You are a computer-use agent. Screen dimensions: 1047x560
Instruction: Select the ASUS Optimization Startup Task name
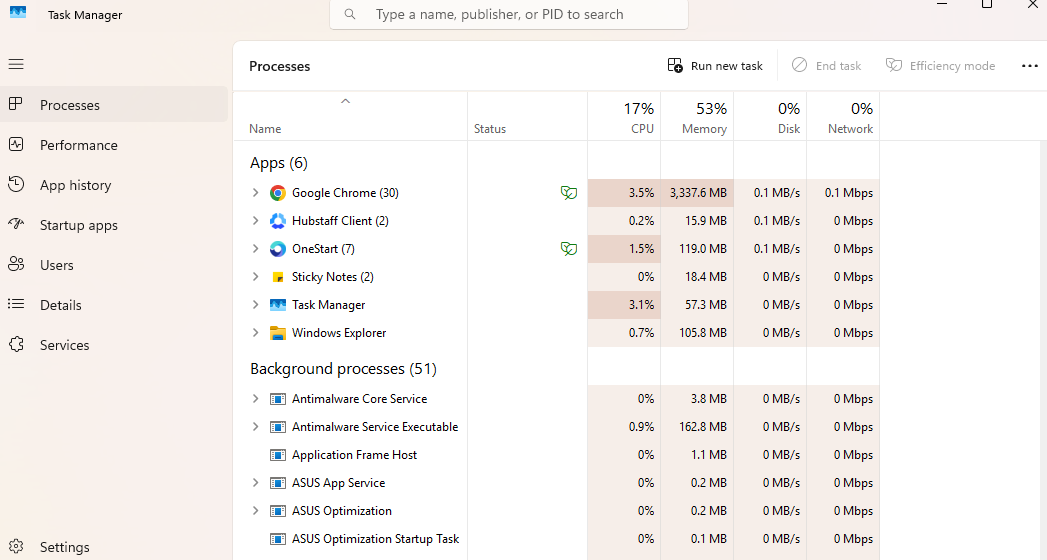[x=375, y=539]
